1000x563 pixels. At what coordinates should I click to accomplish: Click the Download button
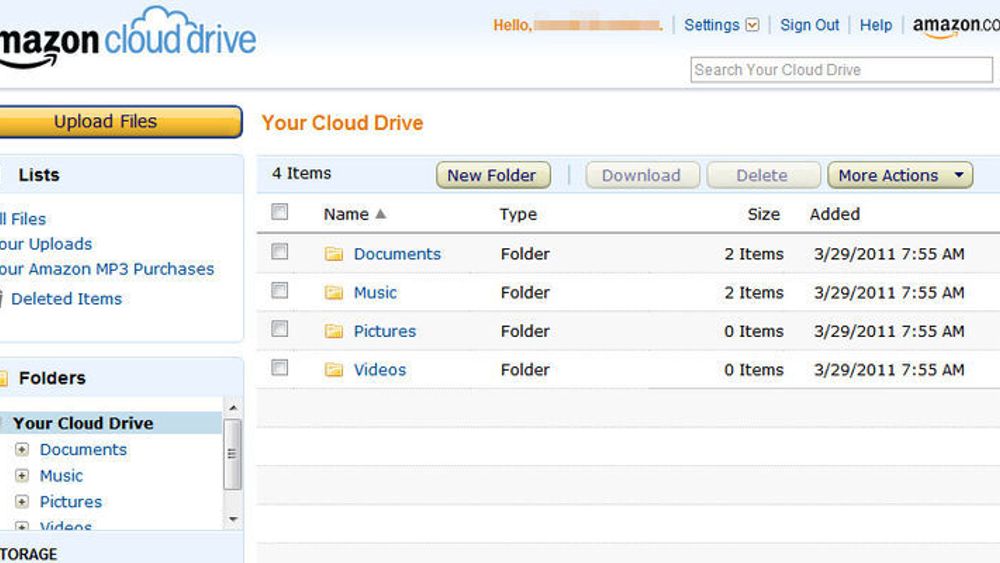pos(642,175)
